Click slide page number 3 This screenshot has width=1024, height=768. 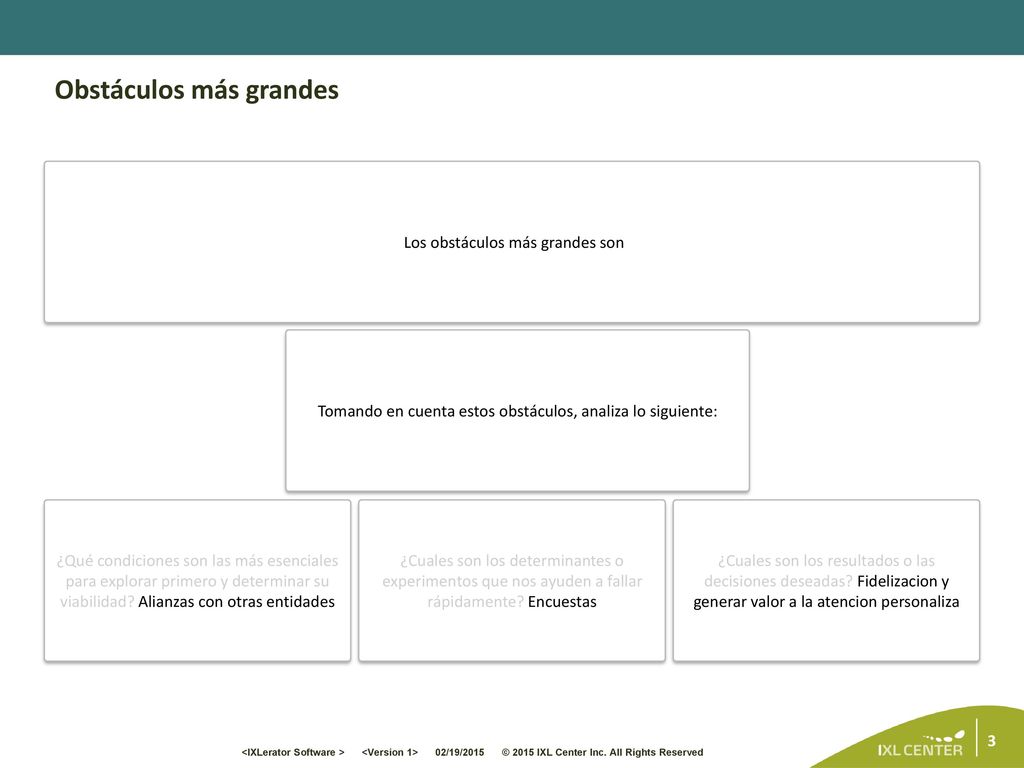click(991, 741)
